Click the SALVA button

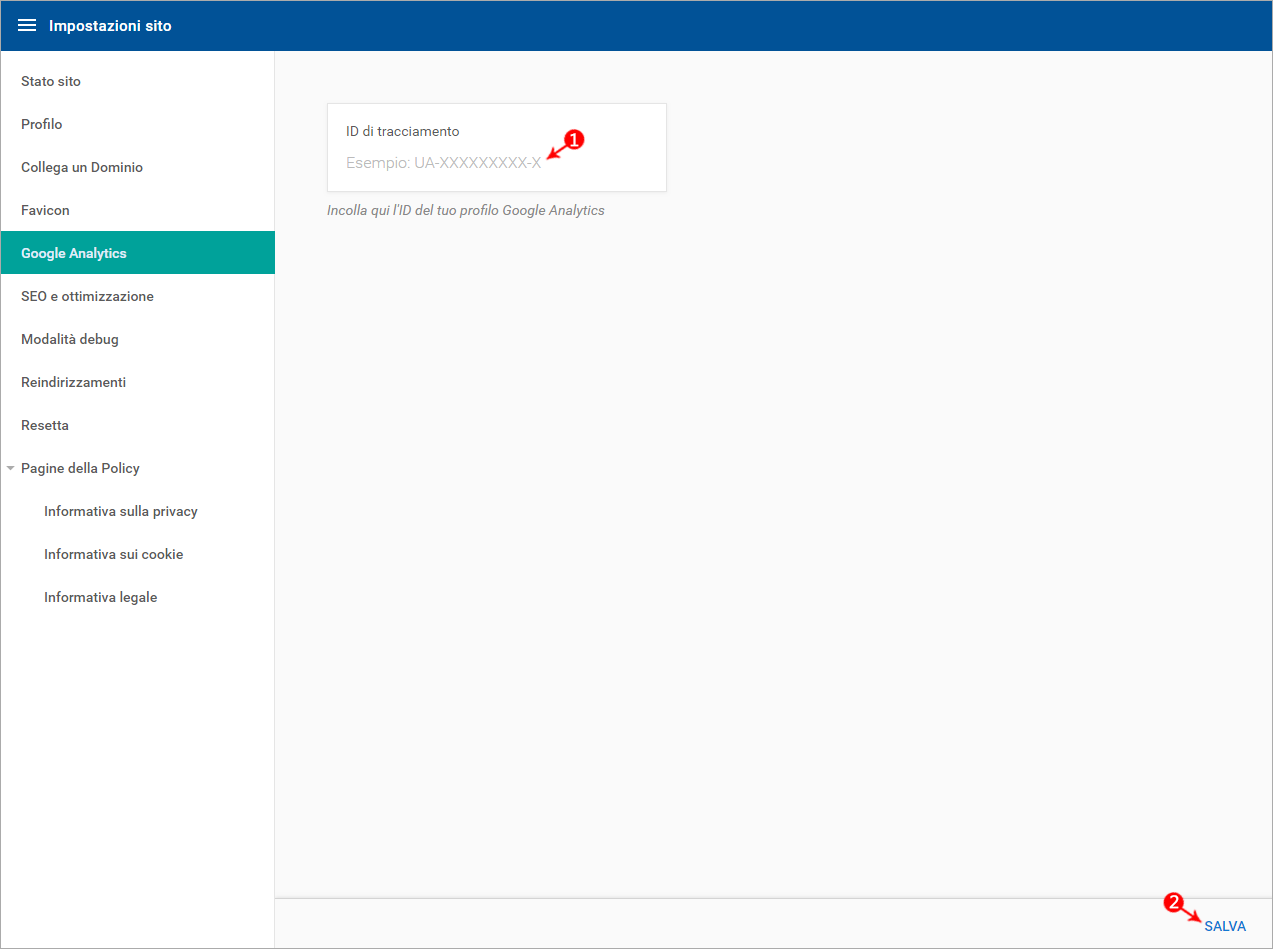pos(1225,926)
